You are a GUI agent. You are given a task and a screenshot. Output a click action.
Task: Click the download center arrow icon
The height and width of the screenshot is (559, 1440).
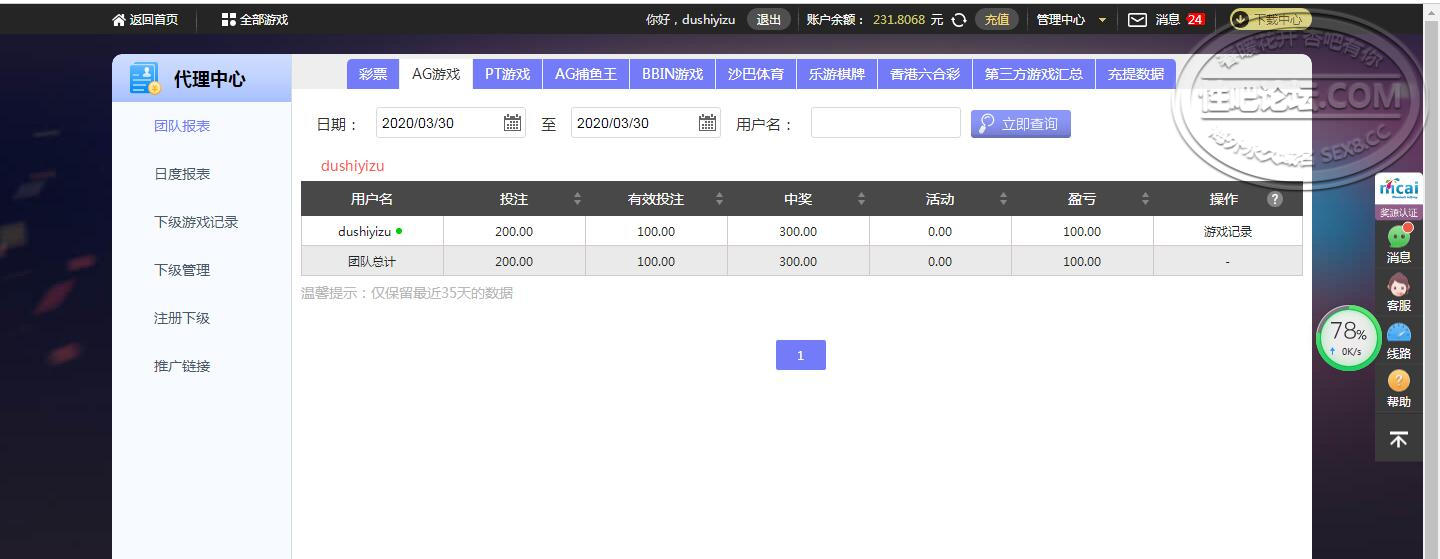[x=1240, y=19]
